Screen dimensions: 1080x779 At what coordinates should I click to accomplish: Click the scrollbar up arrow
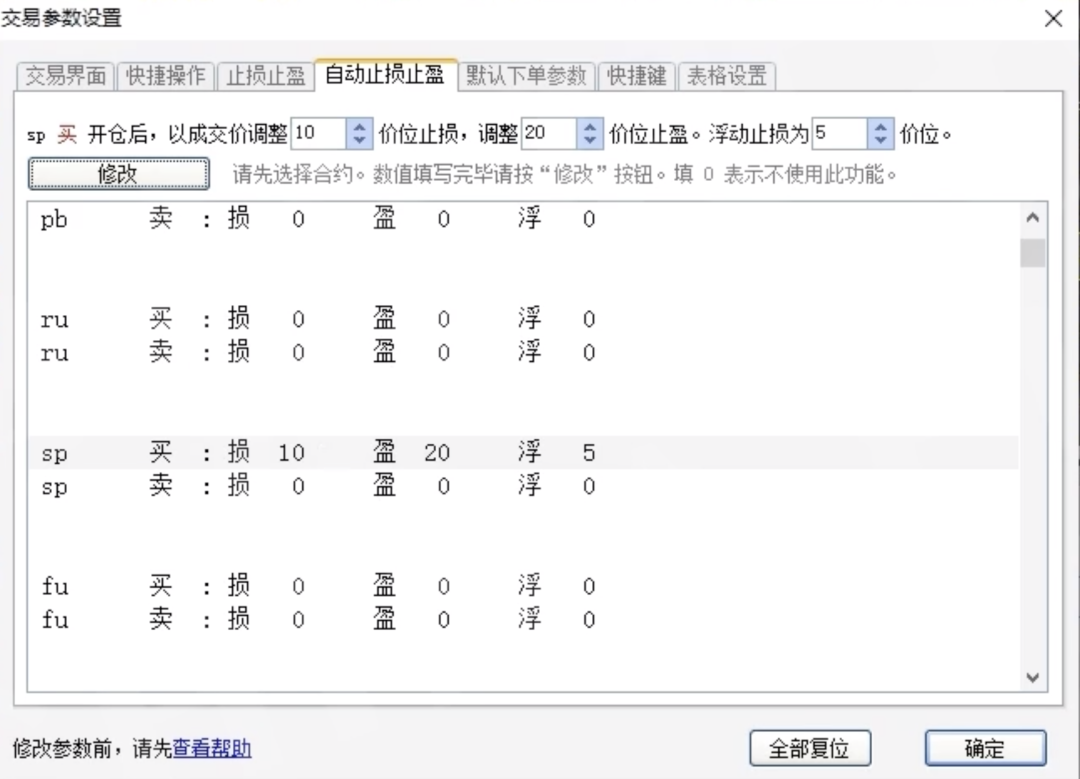pos(1032,216)
